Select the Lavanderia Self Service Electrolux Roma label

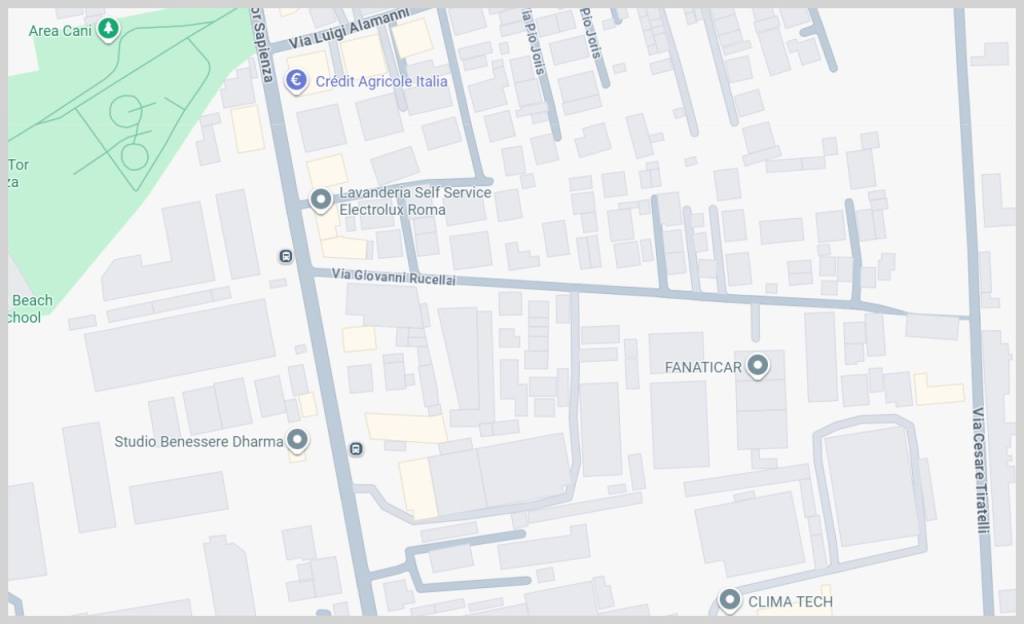[x=415, y=201]
